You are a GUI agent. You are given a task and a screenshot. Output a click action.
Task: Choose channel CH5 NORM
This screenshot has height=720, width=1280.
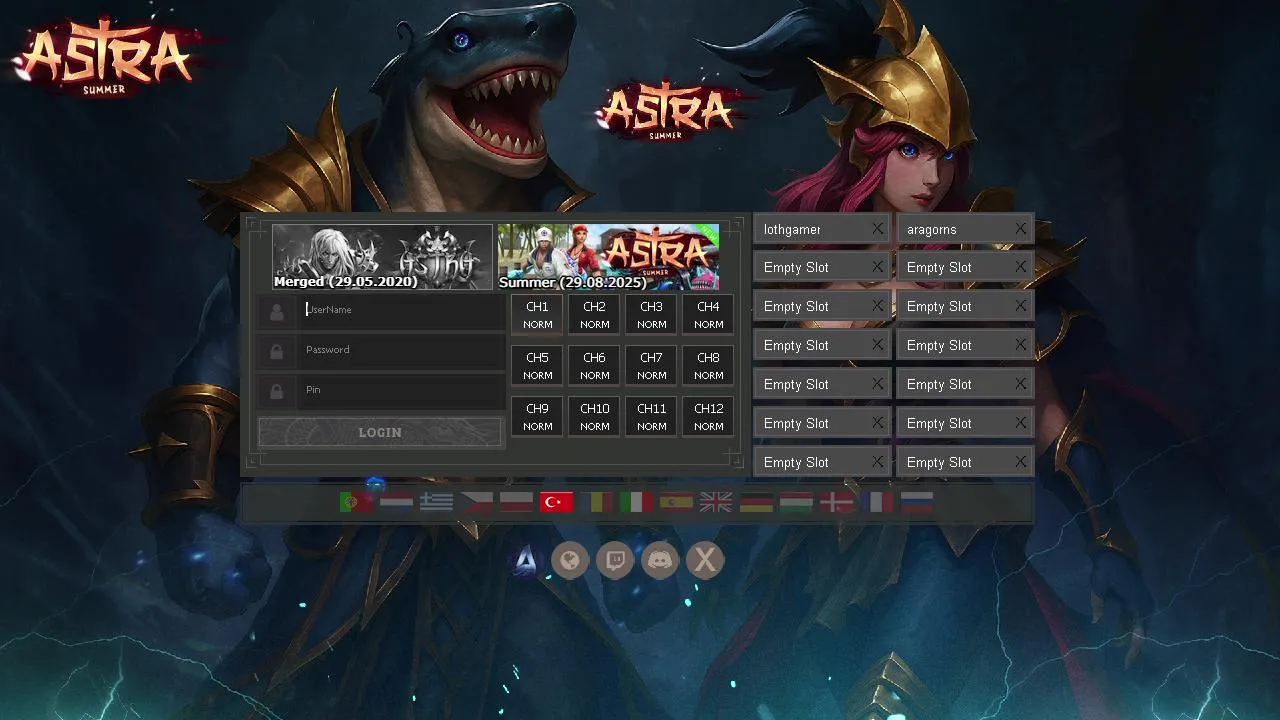537,365
